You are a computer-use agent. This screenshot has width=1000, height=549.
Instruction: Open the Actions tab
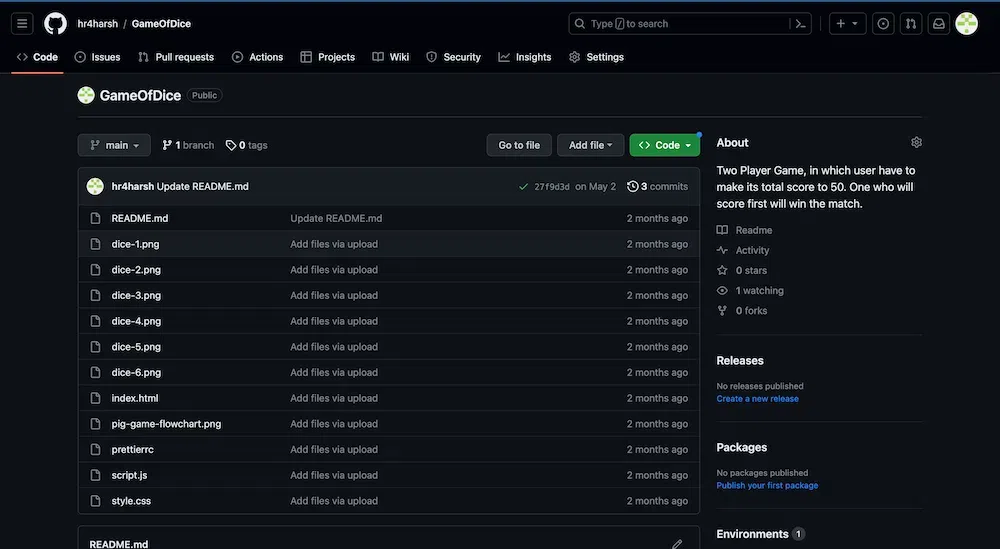pyautogui.click(x=258, y=57)
